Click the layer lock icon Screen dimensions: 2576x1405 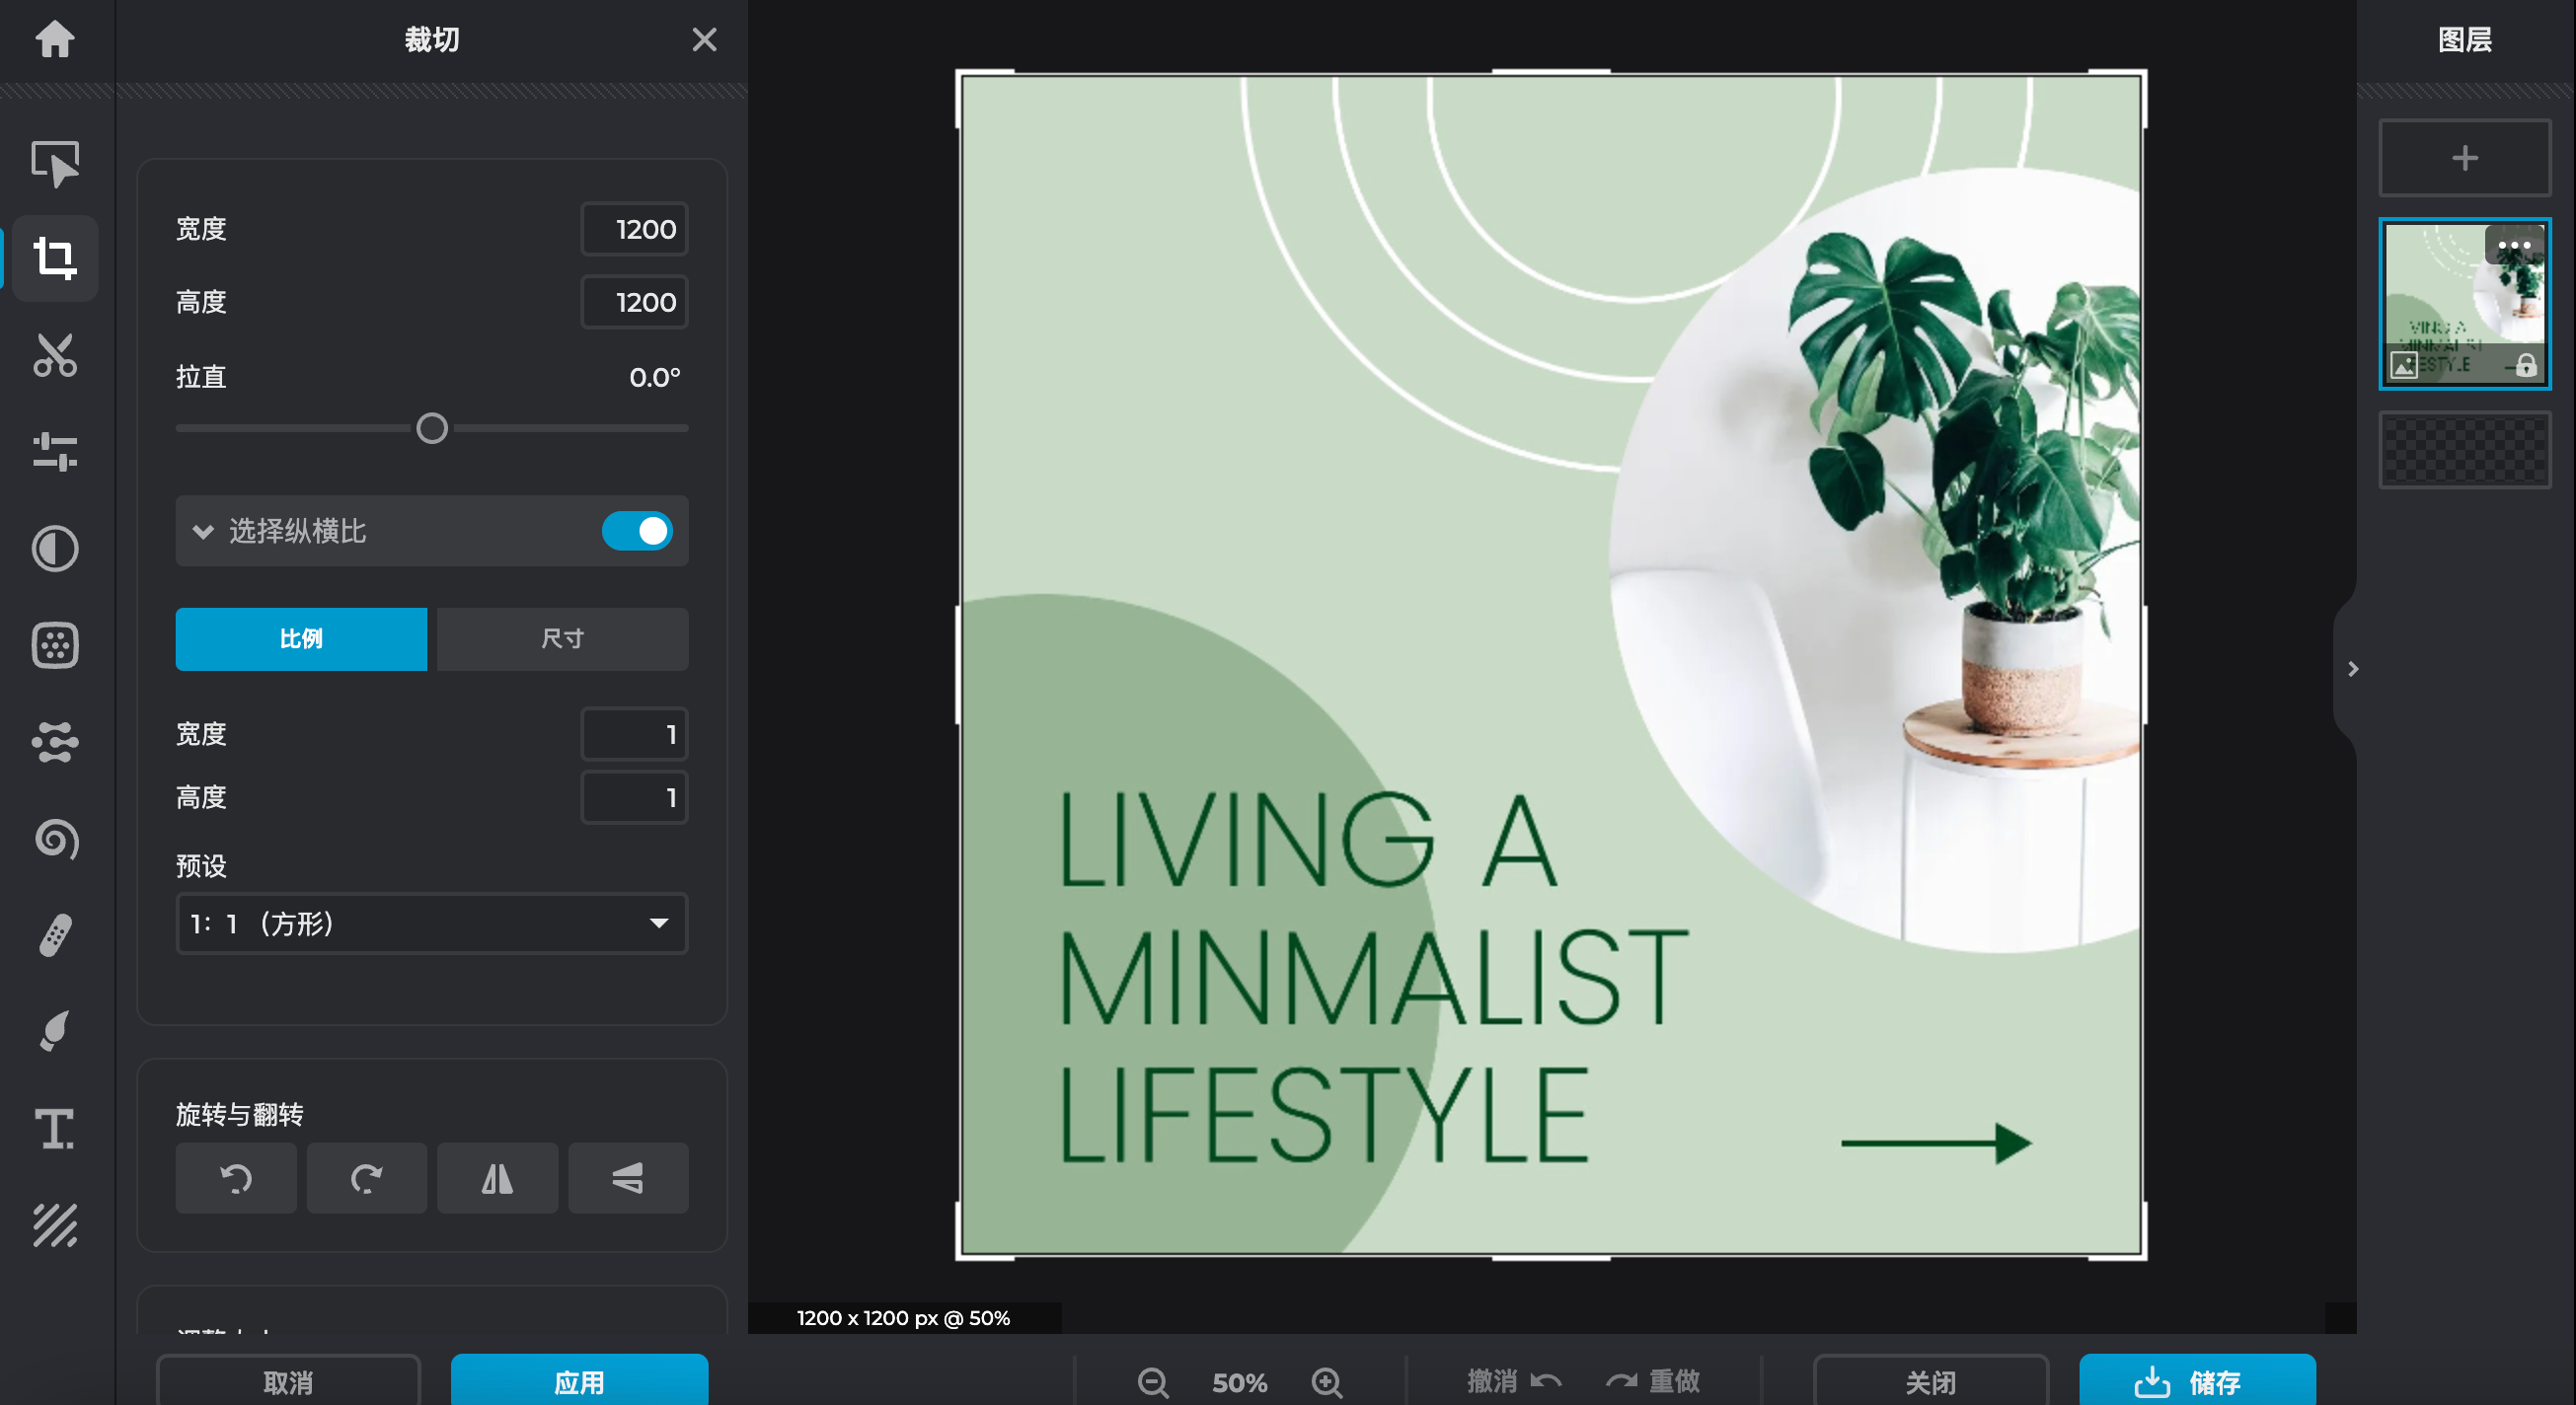(2526, 365)
